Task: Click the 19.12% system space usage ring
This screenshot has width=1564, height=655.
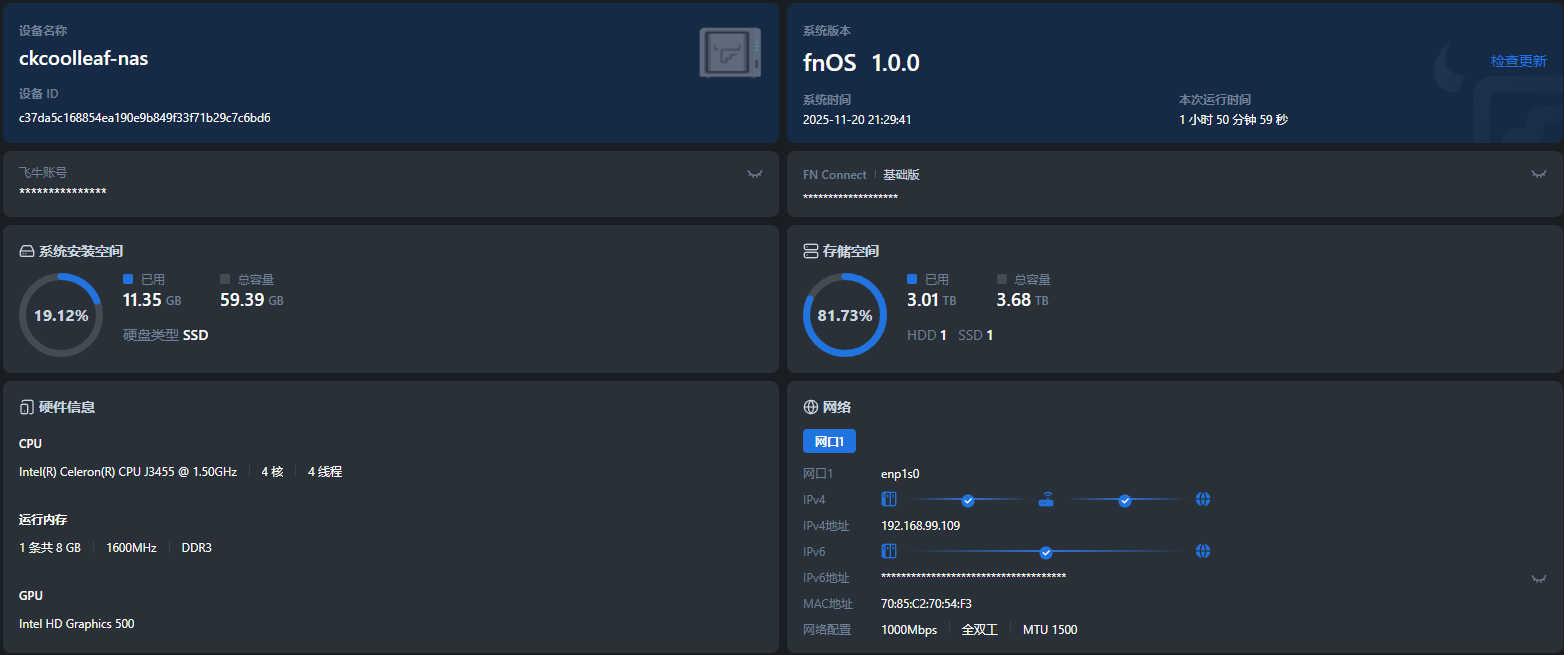Action: 61,315
